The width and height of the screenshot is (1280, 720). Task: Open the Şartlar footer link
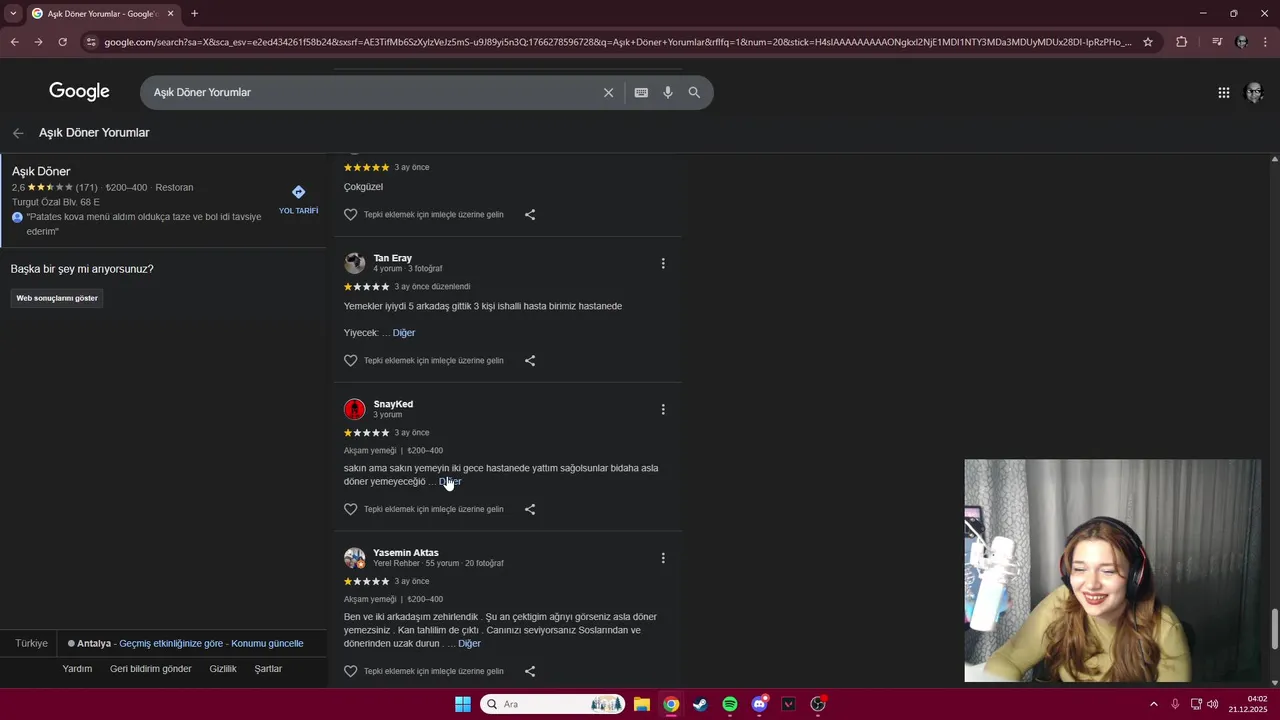coord(268,669)
